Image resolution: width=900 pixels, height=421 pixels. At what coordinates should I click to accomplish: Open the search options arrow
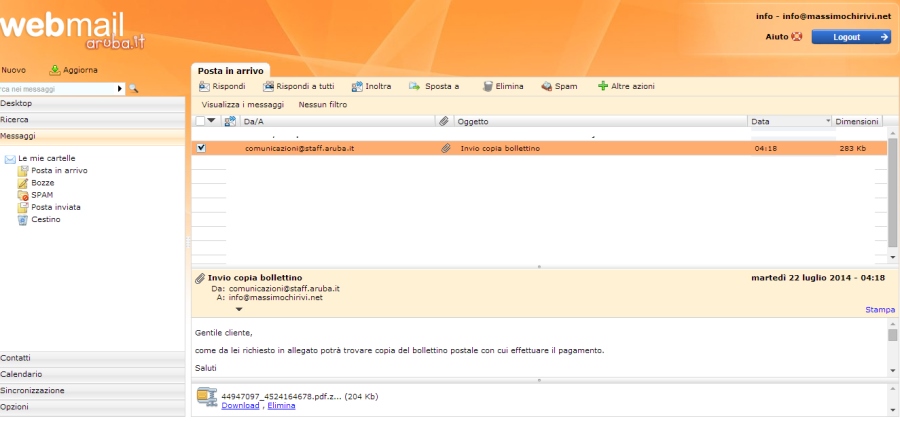click(x=120, y=89)
